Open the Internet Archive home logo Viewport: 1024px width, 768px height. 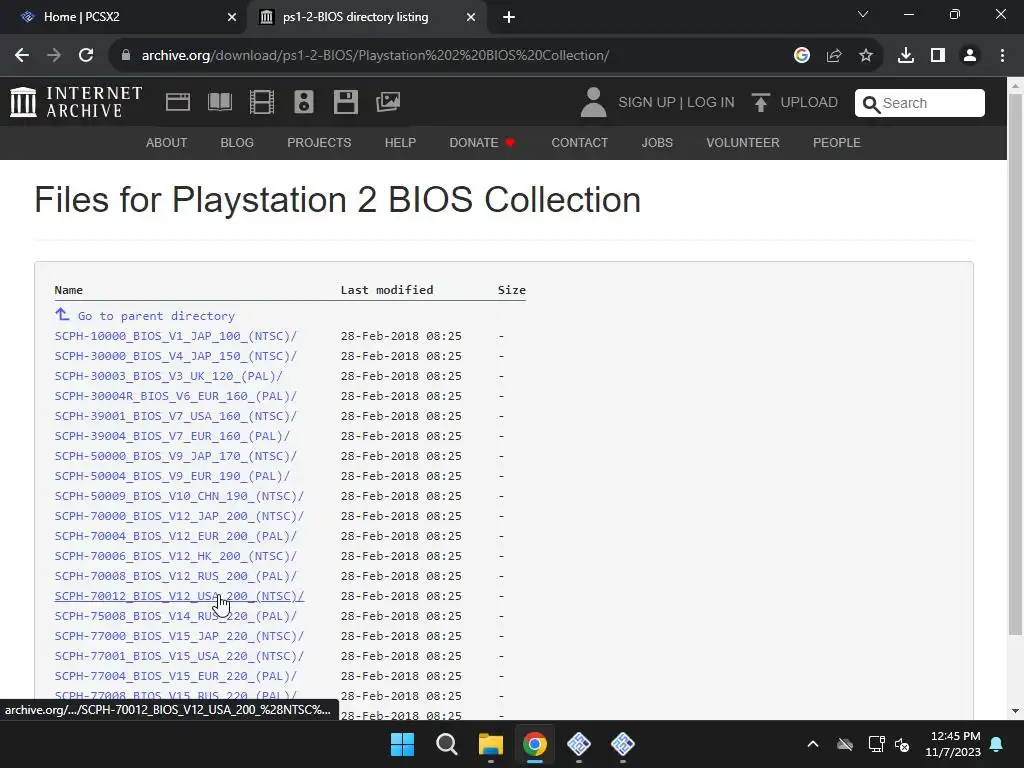point(76,102)
